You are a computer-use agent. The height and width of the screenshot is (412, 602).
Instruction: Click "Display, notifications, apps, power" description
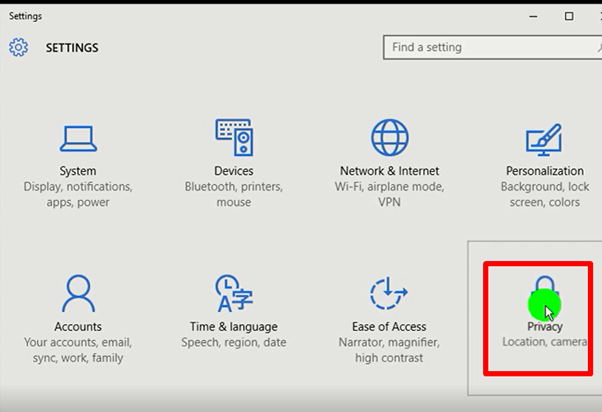[x=78, y=194]
